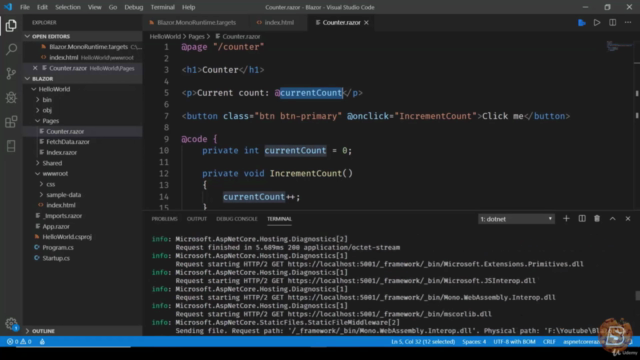Switch to the Debug Console tab

pyautogui.click(x=237, y=219)
